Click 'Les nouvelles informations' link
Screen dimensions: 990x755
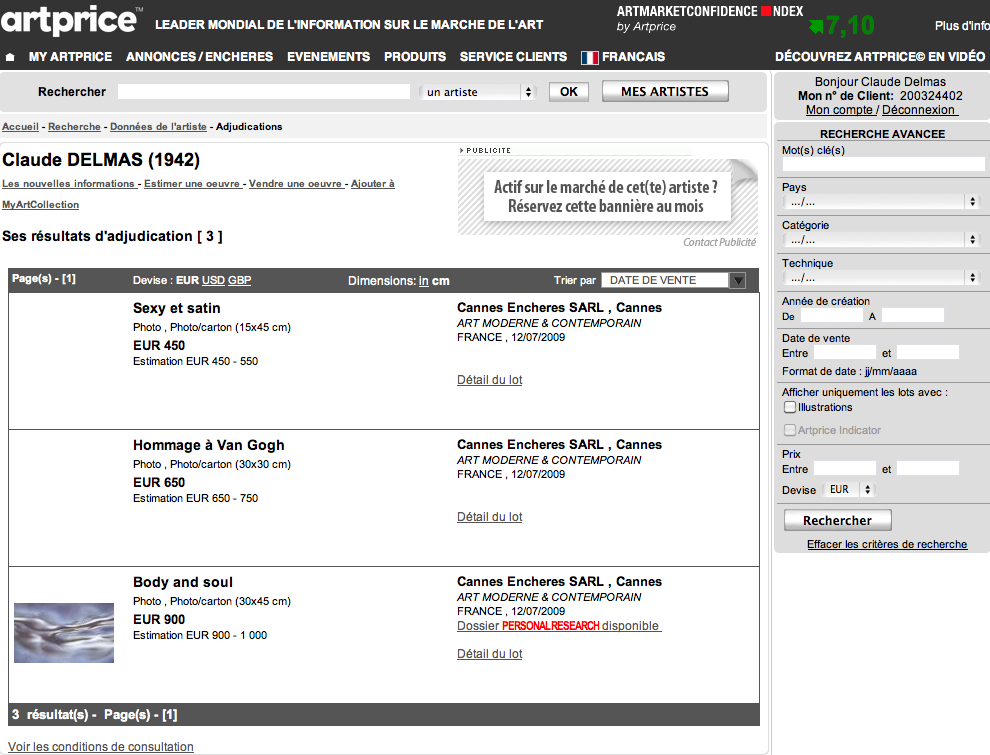click(x=68, y=184)
